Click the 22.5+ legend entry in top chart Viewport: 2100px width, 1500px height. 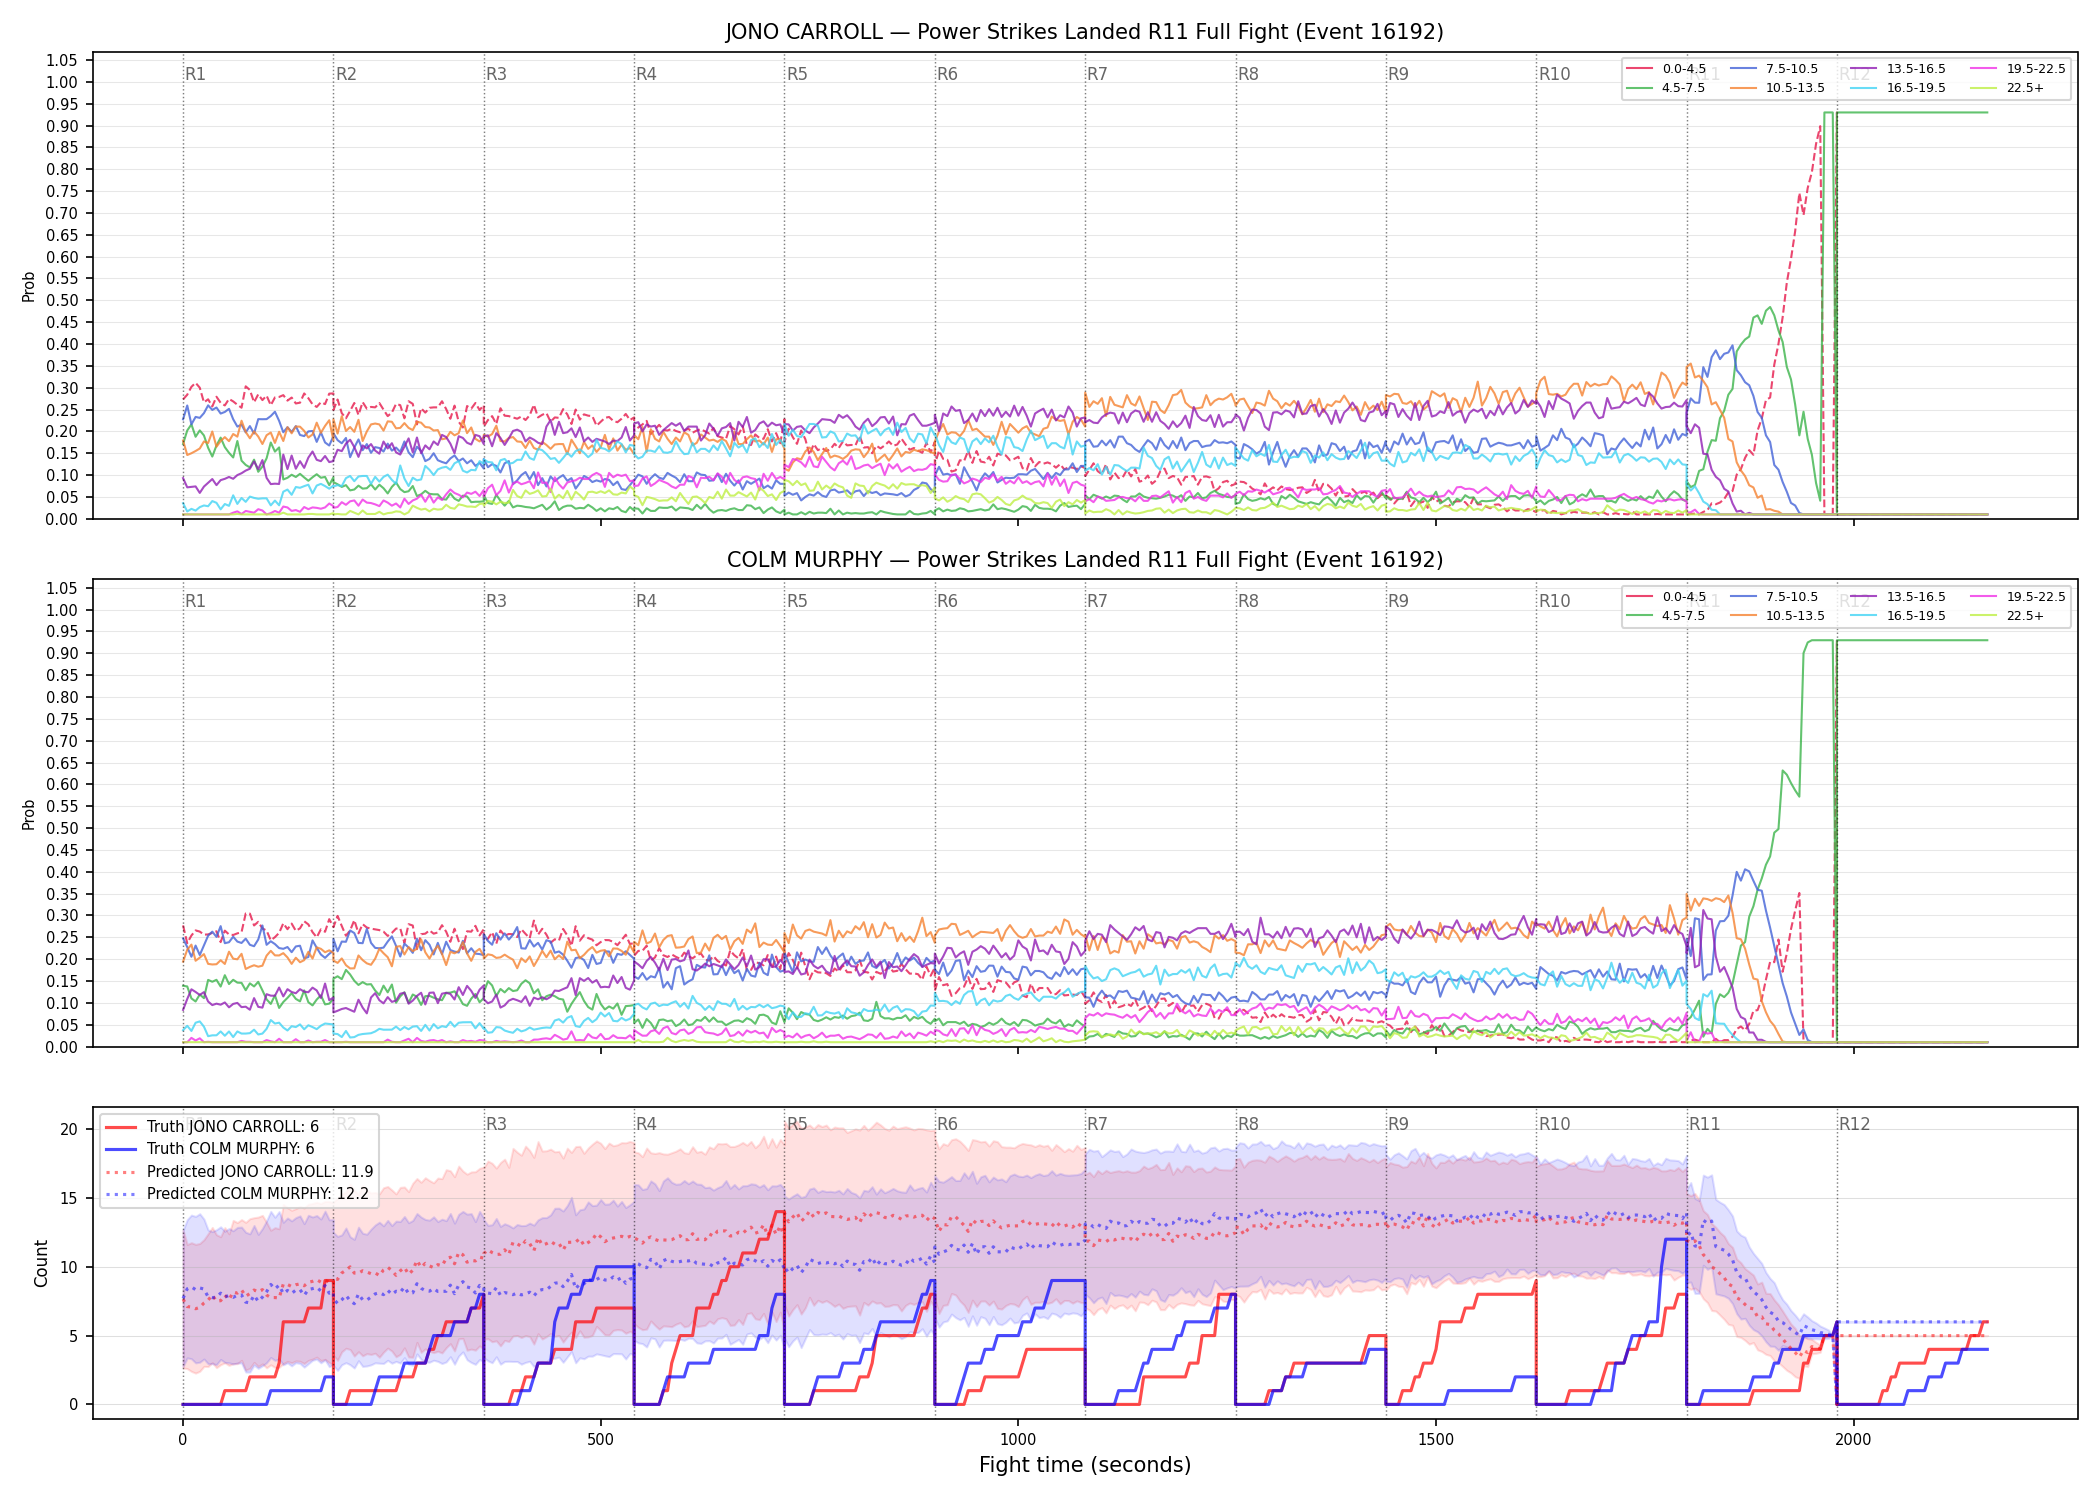[x=2007, y=88]
